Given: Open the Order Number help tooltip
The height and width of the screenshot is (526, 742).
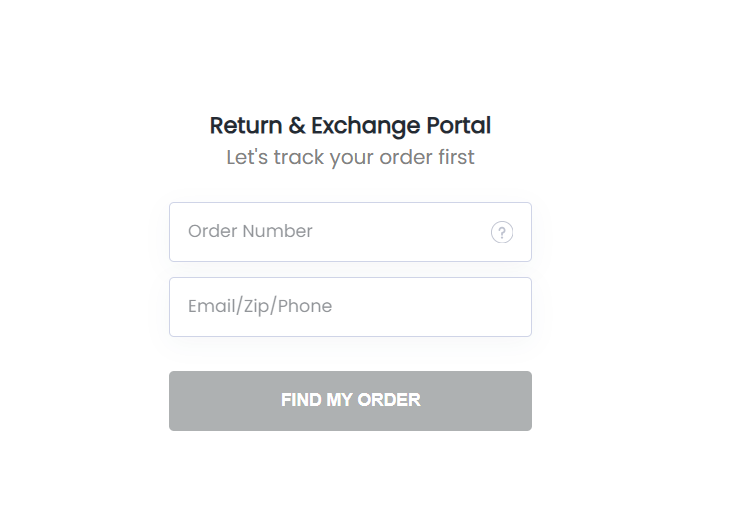Looking at the screenshot, I should point(501,233).
